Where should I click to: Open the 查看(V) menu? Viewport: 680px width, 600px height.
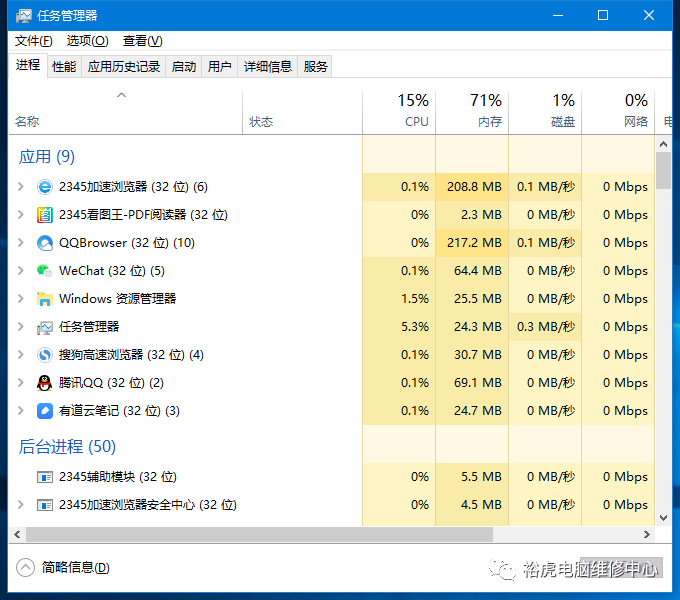point(142,41)
